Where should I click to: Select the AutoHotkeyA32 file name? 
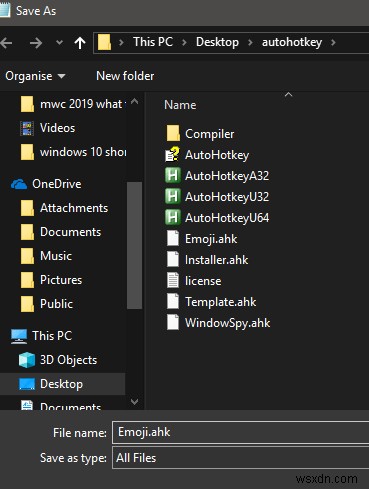(x=227, y=176)
